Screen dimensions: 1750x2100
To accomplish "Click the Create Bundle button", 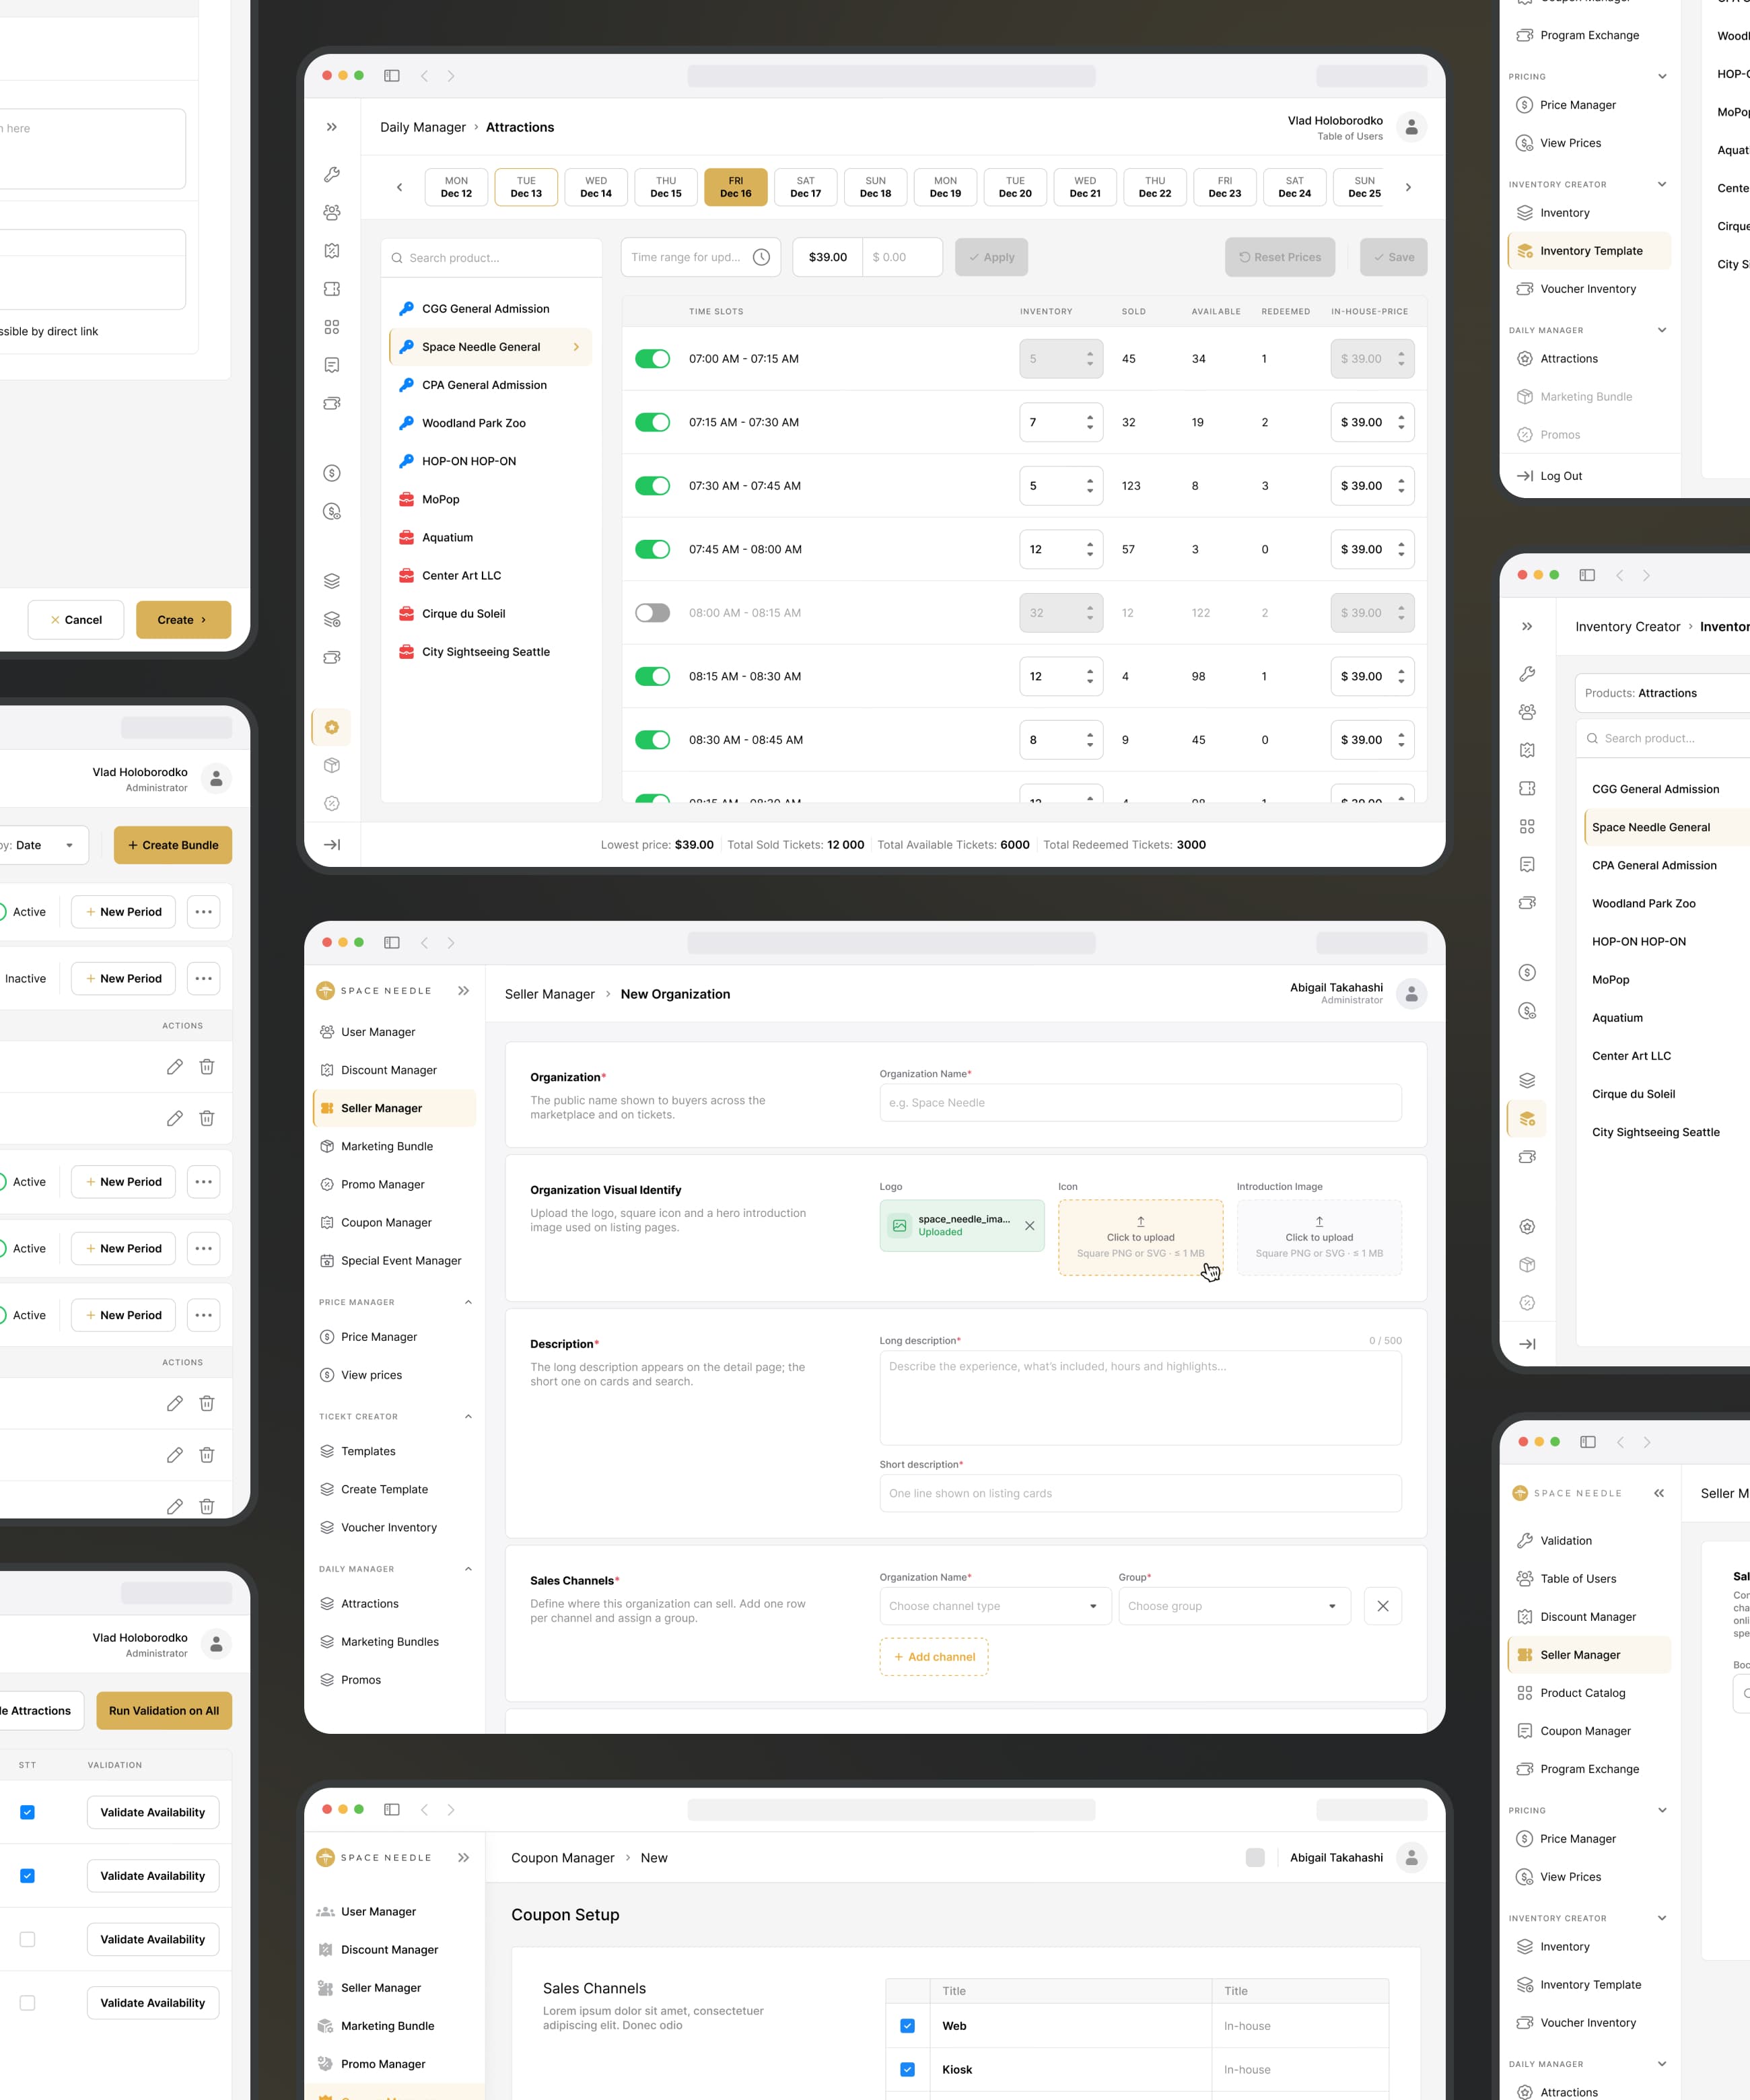I will tap(173, 845).
